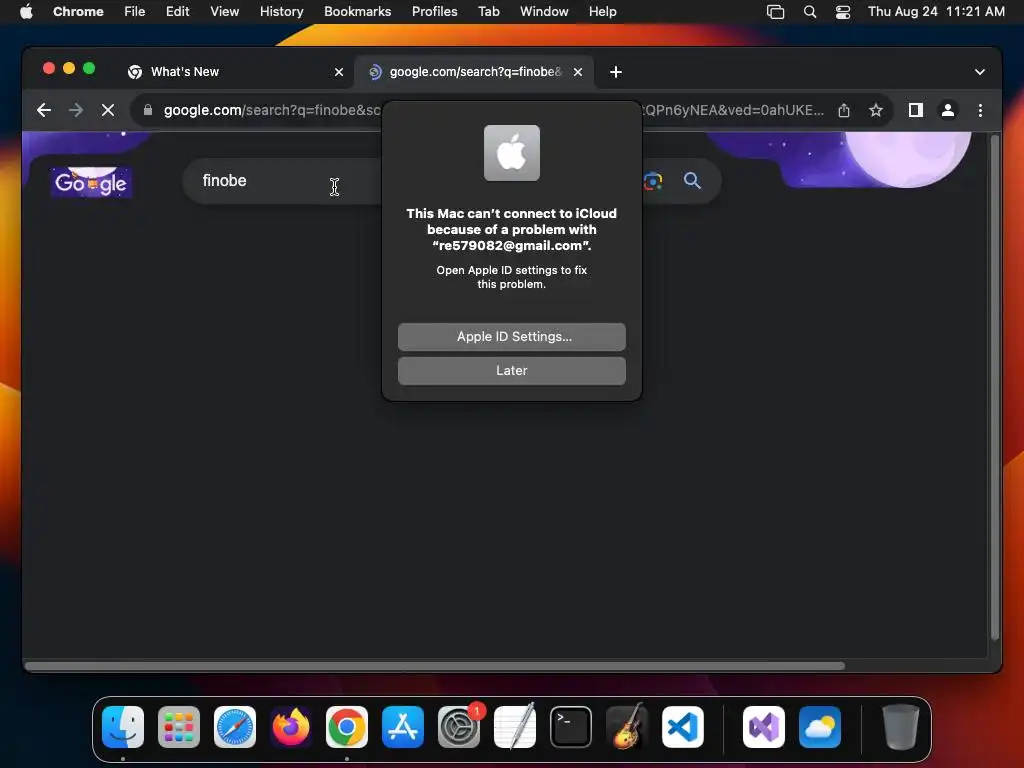The image size is (1024, 768).
Task: Open Chrome three-dot menu
Action: pos(980,110)
